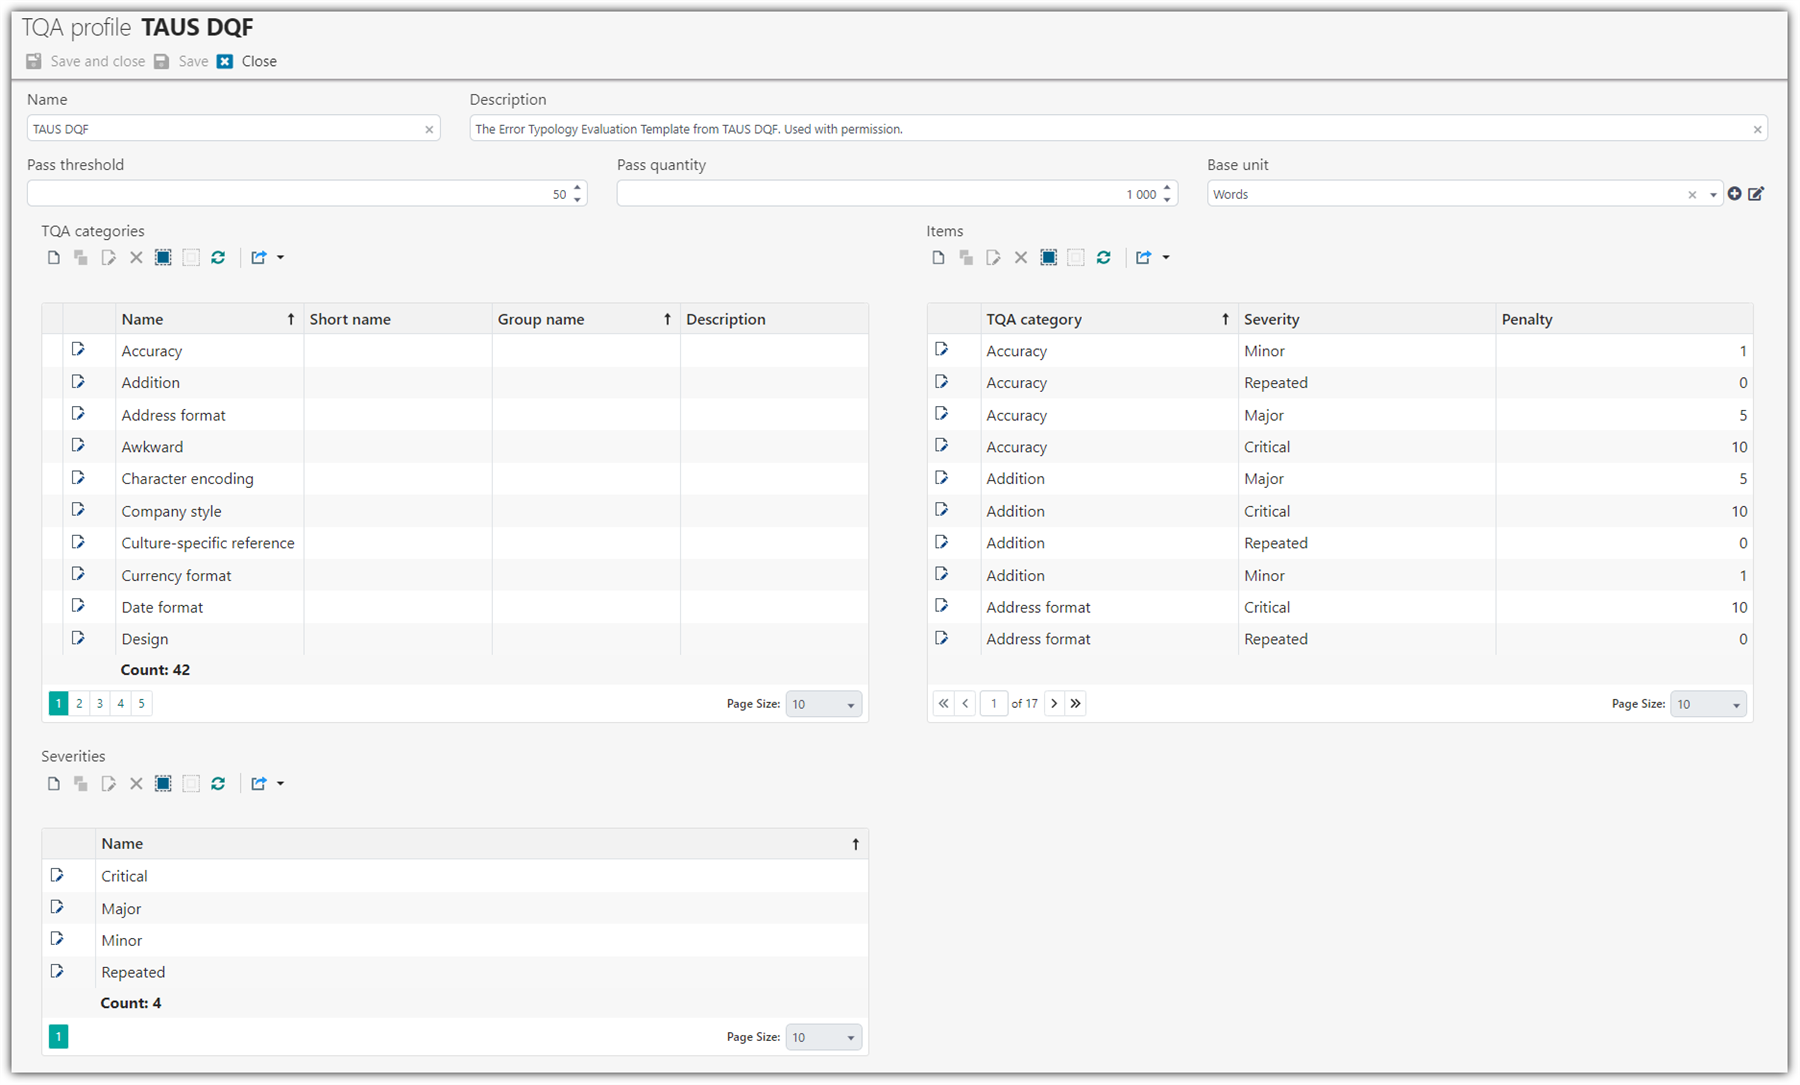Click Select all icon in TQA categories toolbar

(x=163, y=258)
